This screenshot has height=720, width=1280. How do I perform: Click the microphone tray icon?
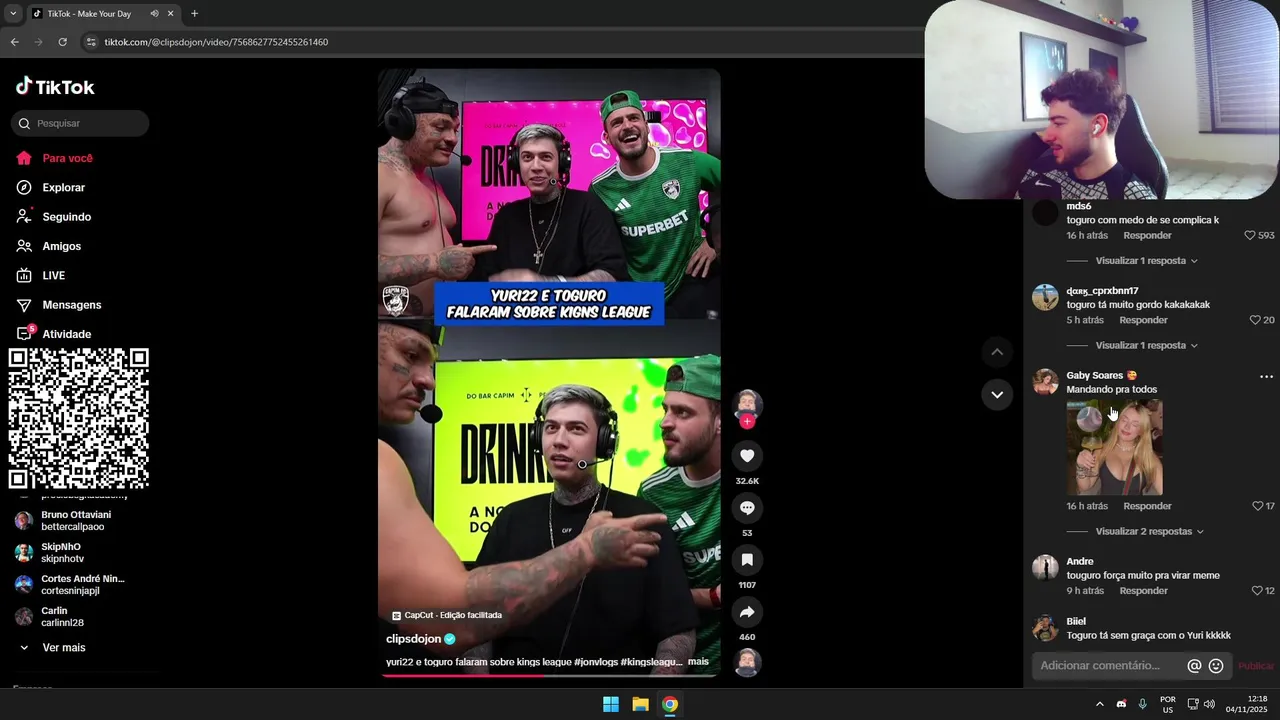(1143, 704)
